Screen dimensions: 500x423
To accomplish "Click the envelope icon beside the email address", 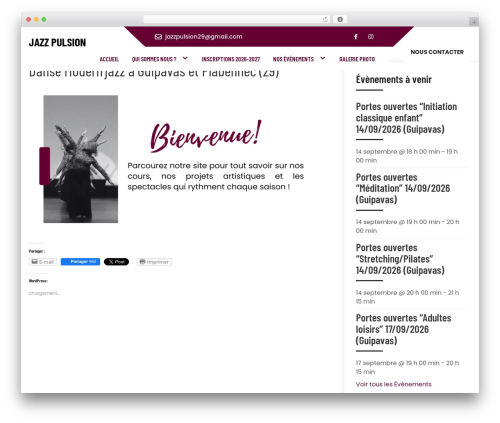I will 158,37.
